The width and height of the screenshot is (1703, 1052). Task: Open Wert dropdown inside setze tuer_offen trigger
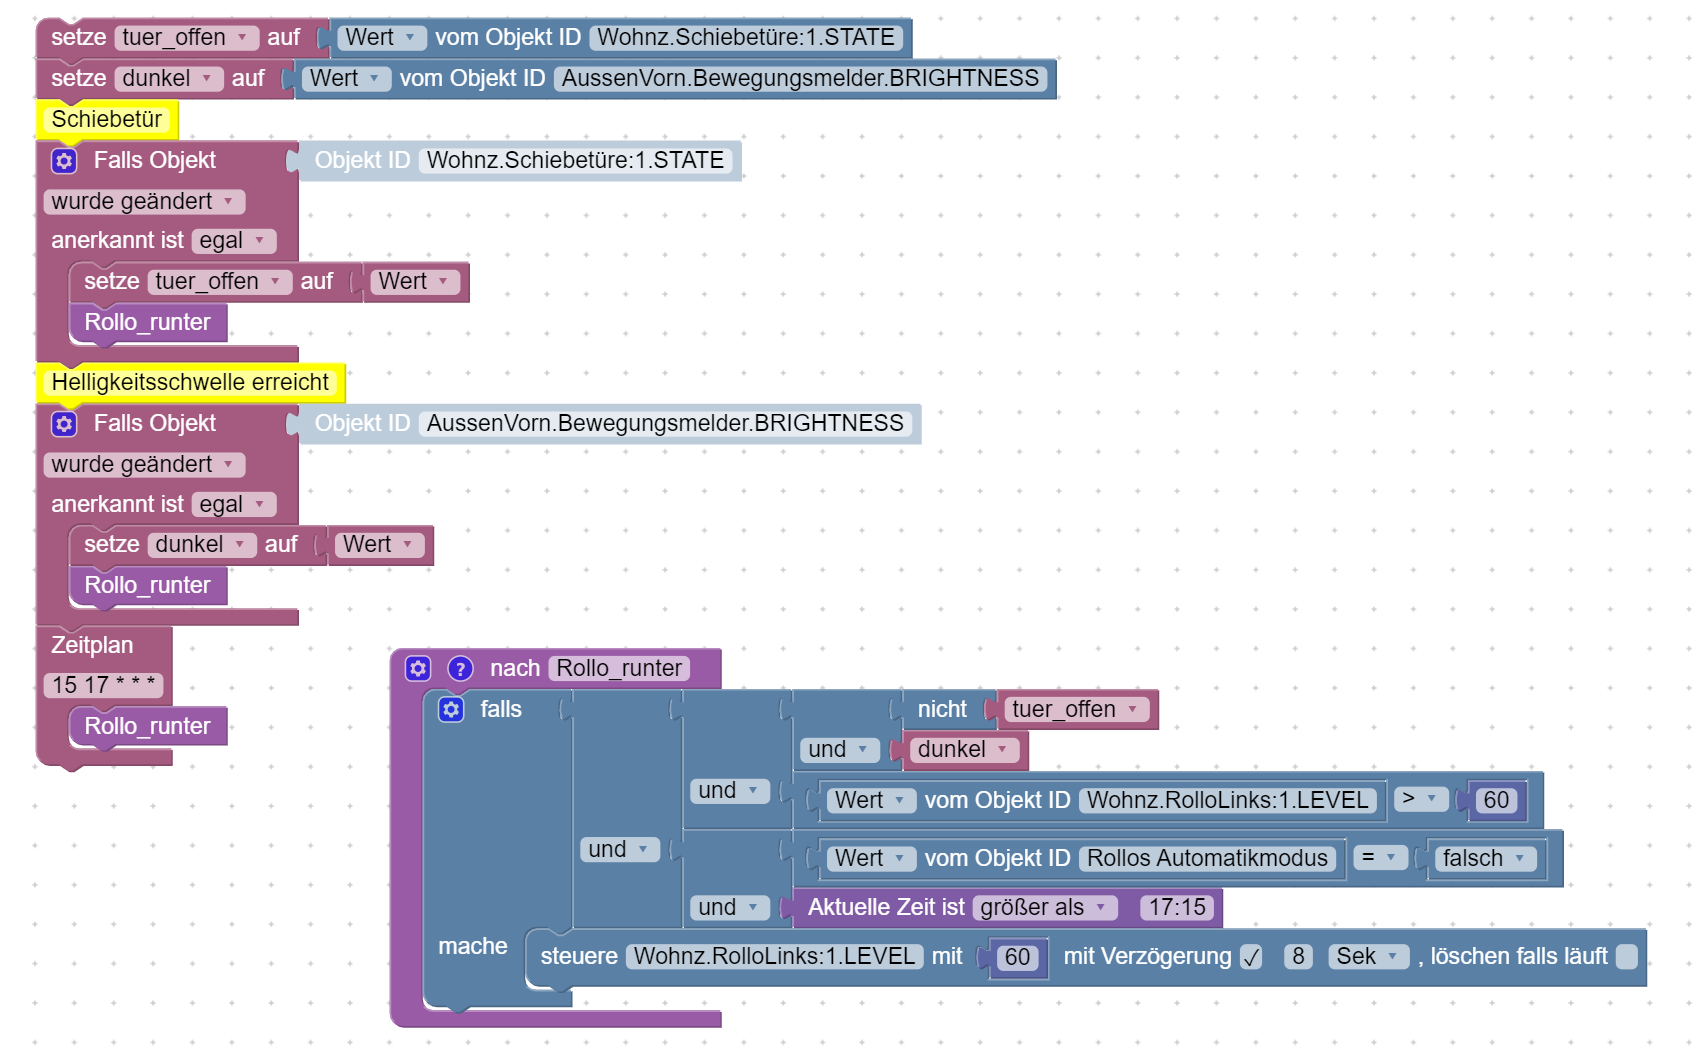(x=415, y=282)
